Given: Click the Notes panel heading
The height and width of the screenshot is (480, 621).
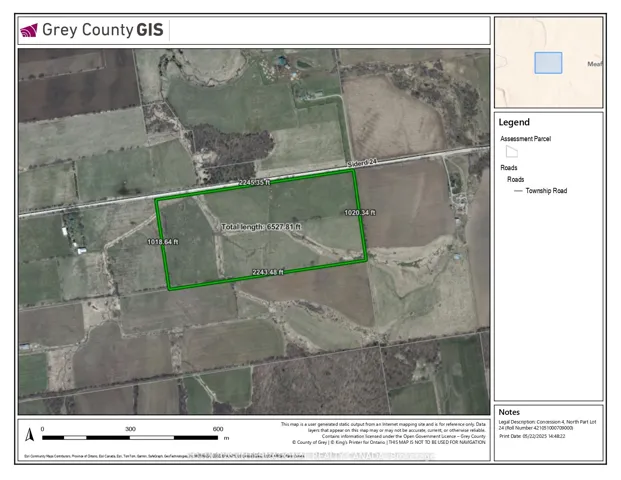Looking at the screenshot, I should 509,412.
